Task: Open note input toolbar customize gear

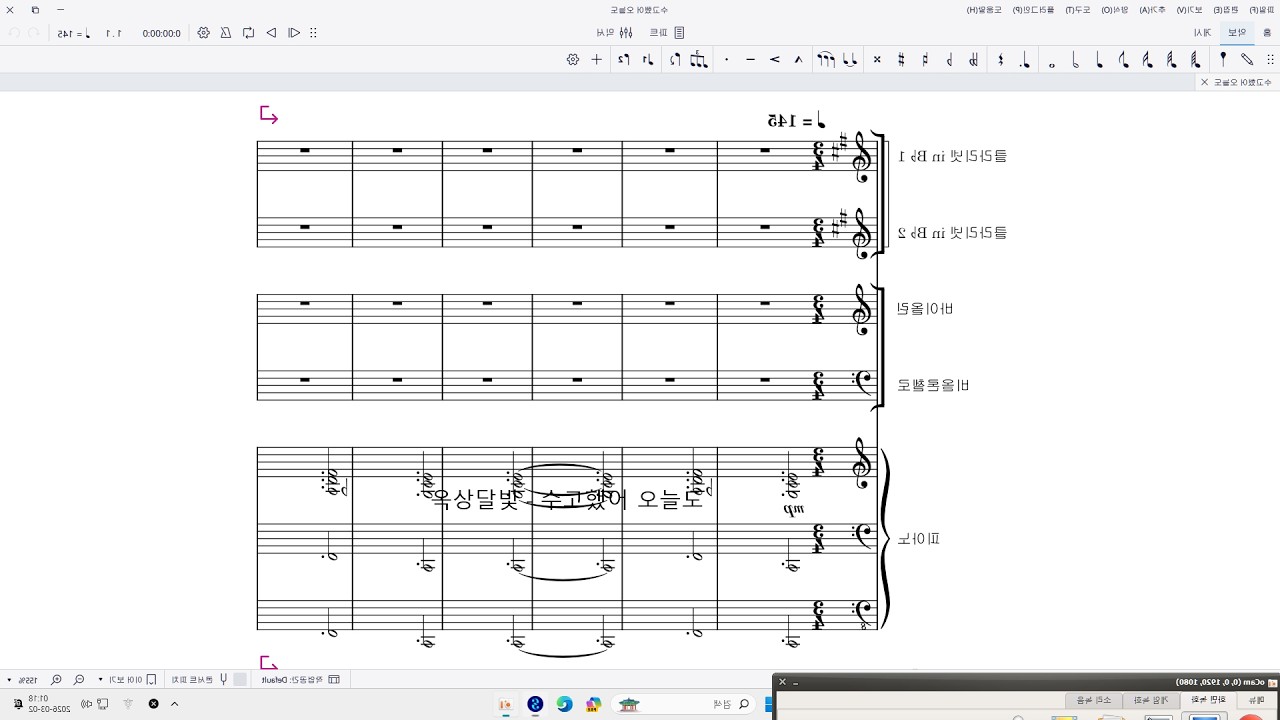Action: tap(573, 60)
